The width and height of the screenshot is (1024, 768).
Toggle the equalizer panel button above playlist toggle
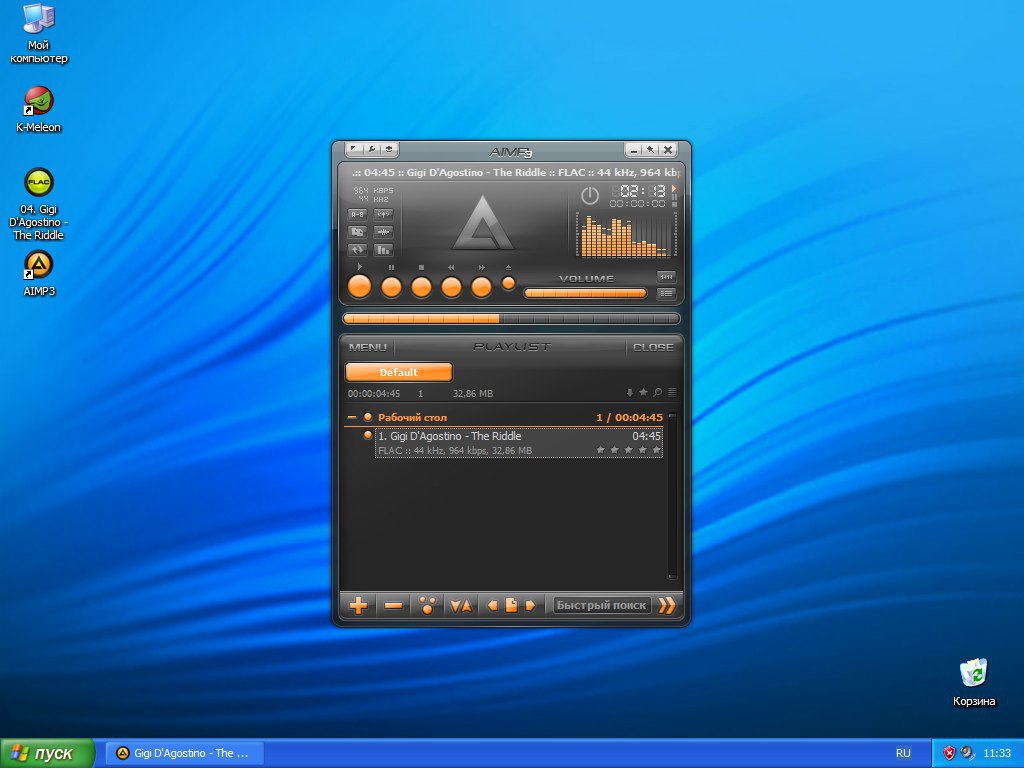[665, 277]
